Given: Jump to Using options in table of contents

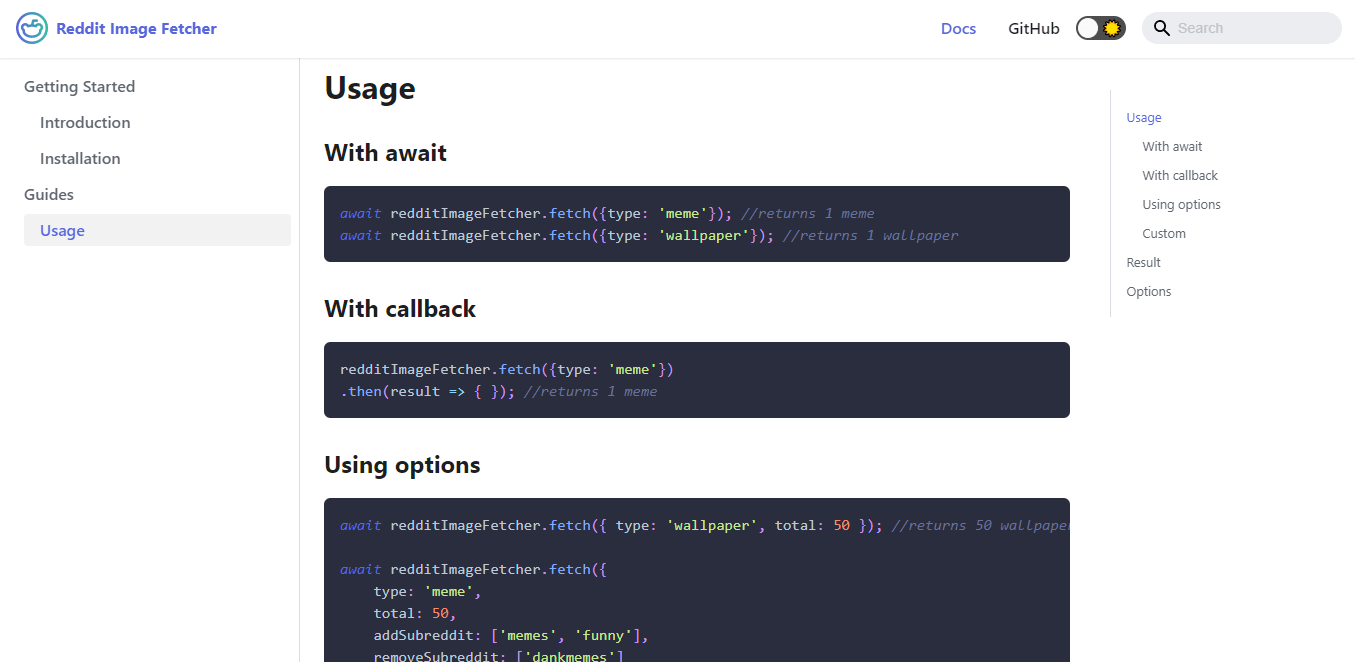Looking at the screenshot, I should coord(1181,205).
